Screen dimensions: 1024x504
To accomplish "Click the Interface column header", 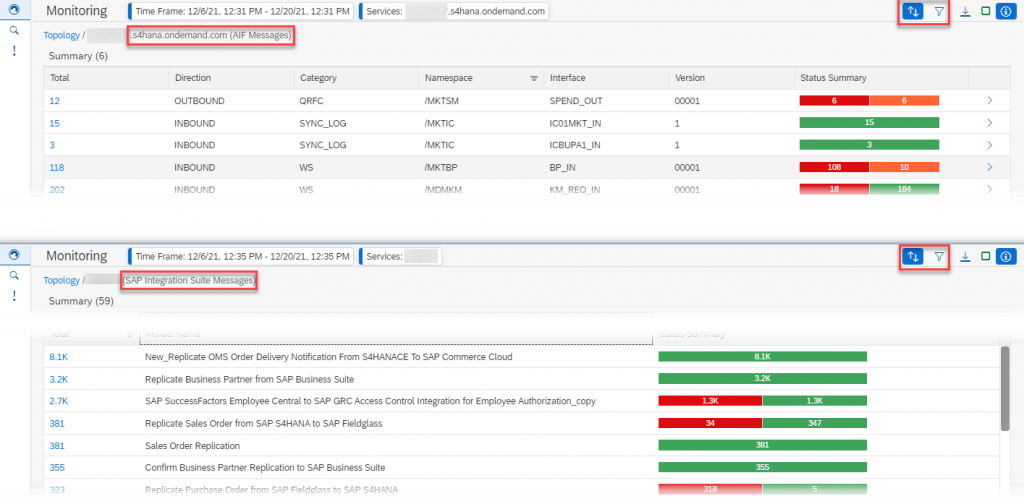I will 606,78.
